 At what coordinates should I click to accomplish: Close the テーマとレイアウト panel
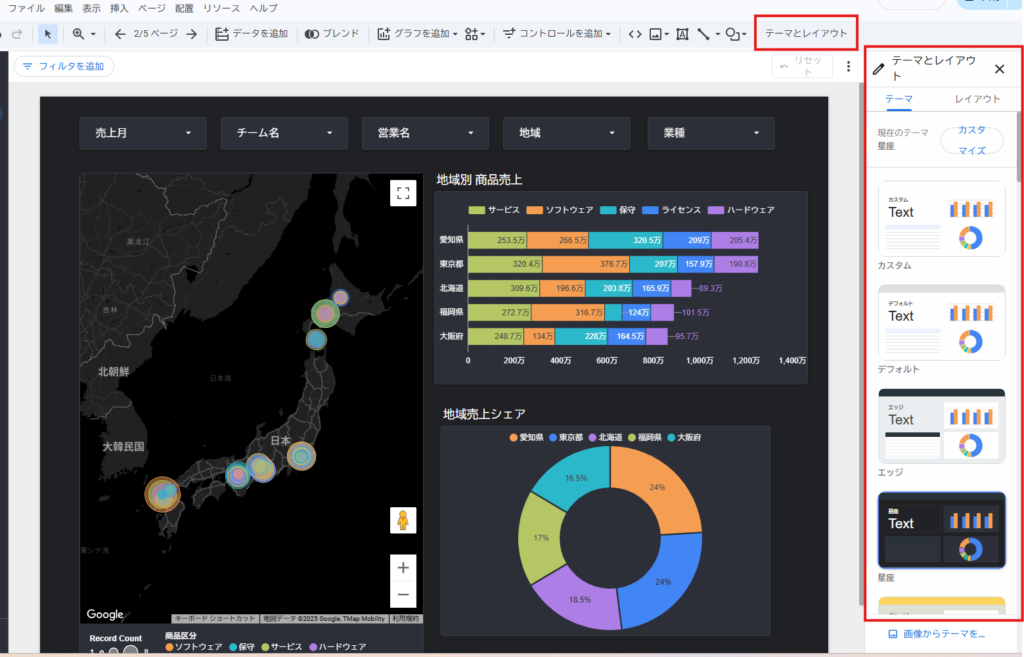(999, 69)
